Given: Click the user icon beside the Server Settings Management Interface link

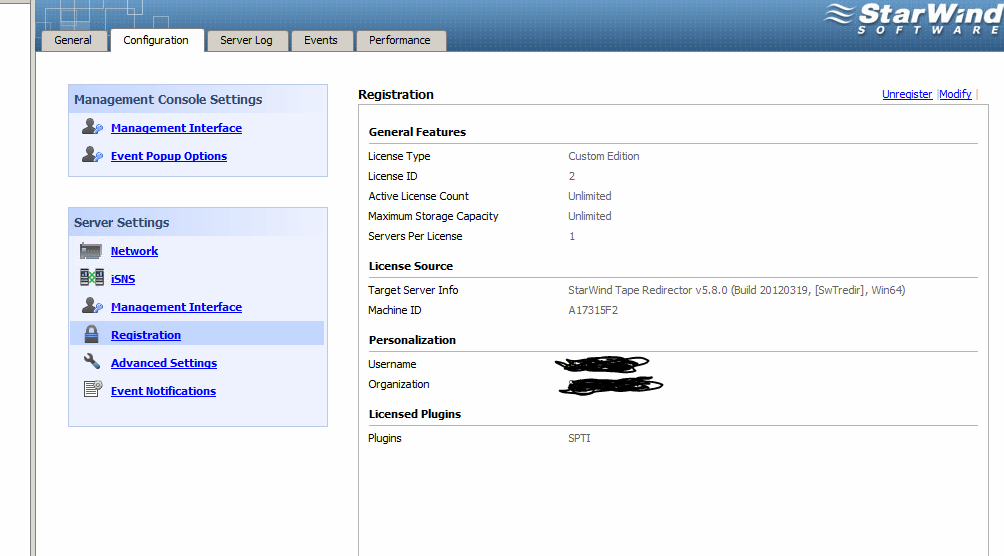Looking at the screenshot, I should pyautogui.click(x=92, y=306).
